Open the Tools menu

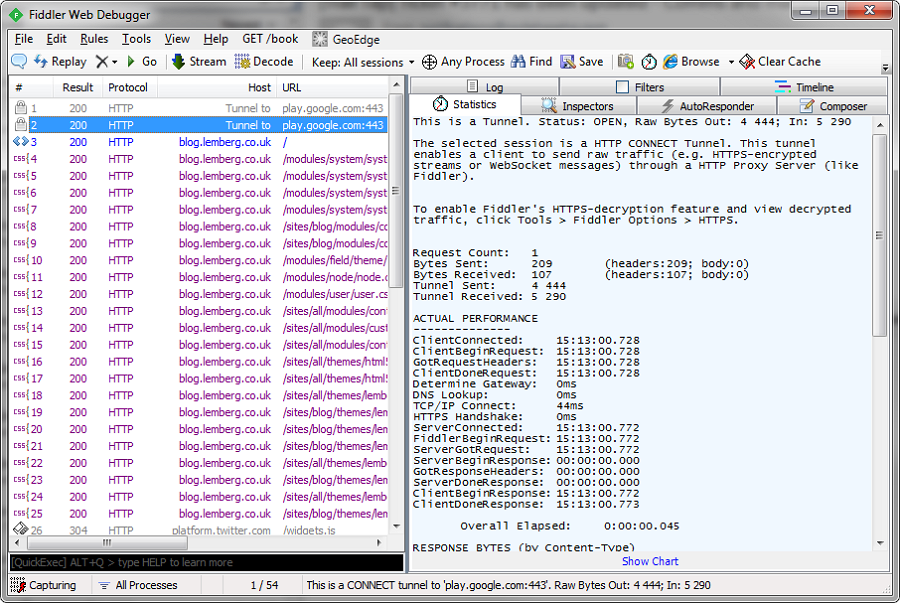(x=137, y=39)
